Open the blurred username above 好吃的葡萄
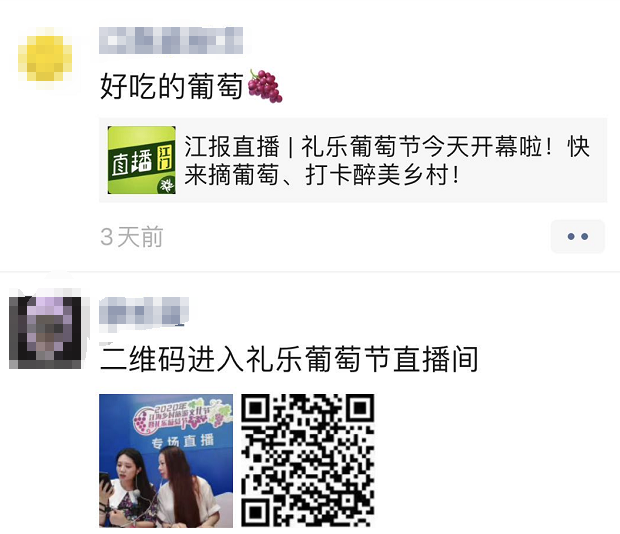The height and width of the screenshot is (534, 620). 171,40
